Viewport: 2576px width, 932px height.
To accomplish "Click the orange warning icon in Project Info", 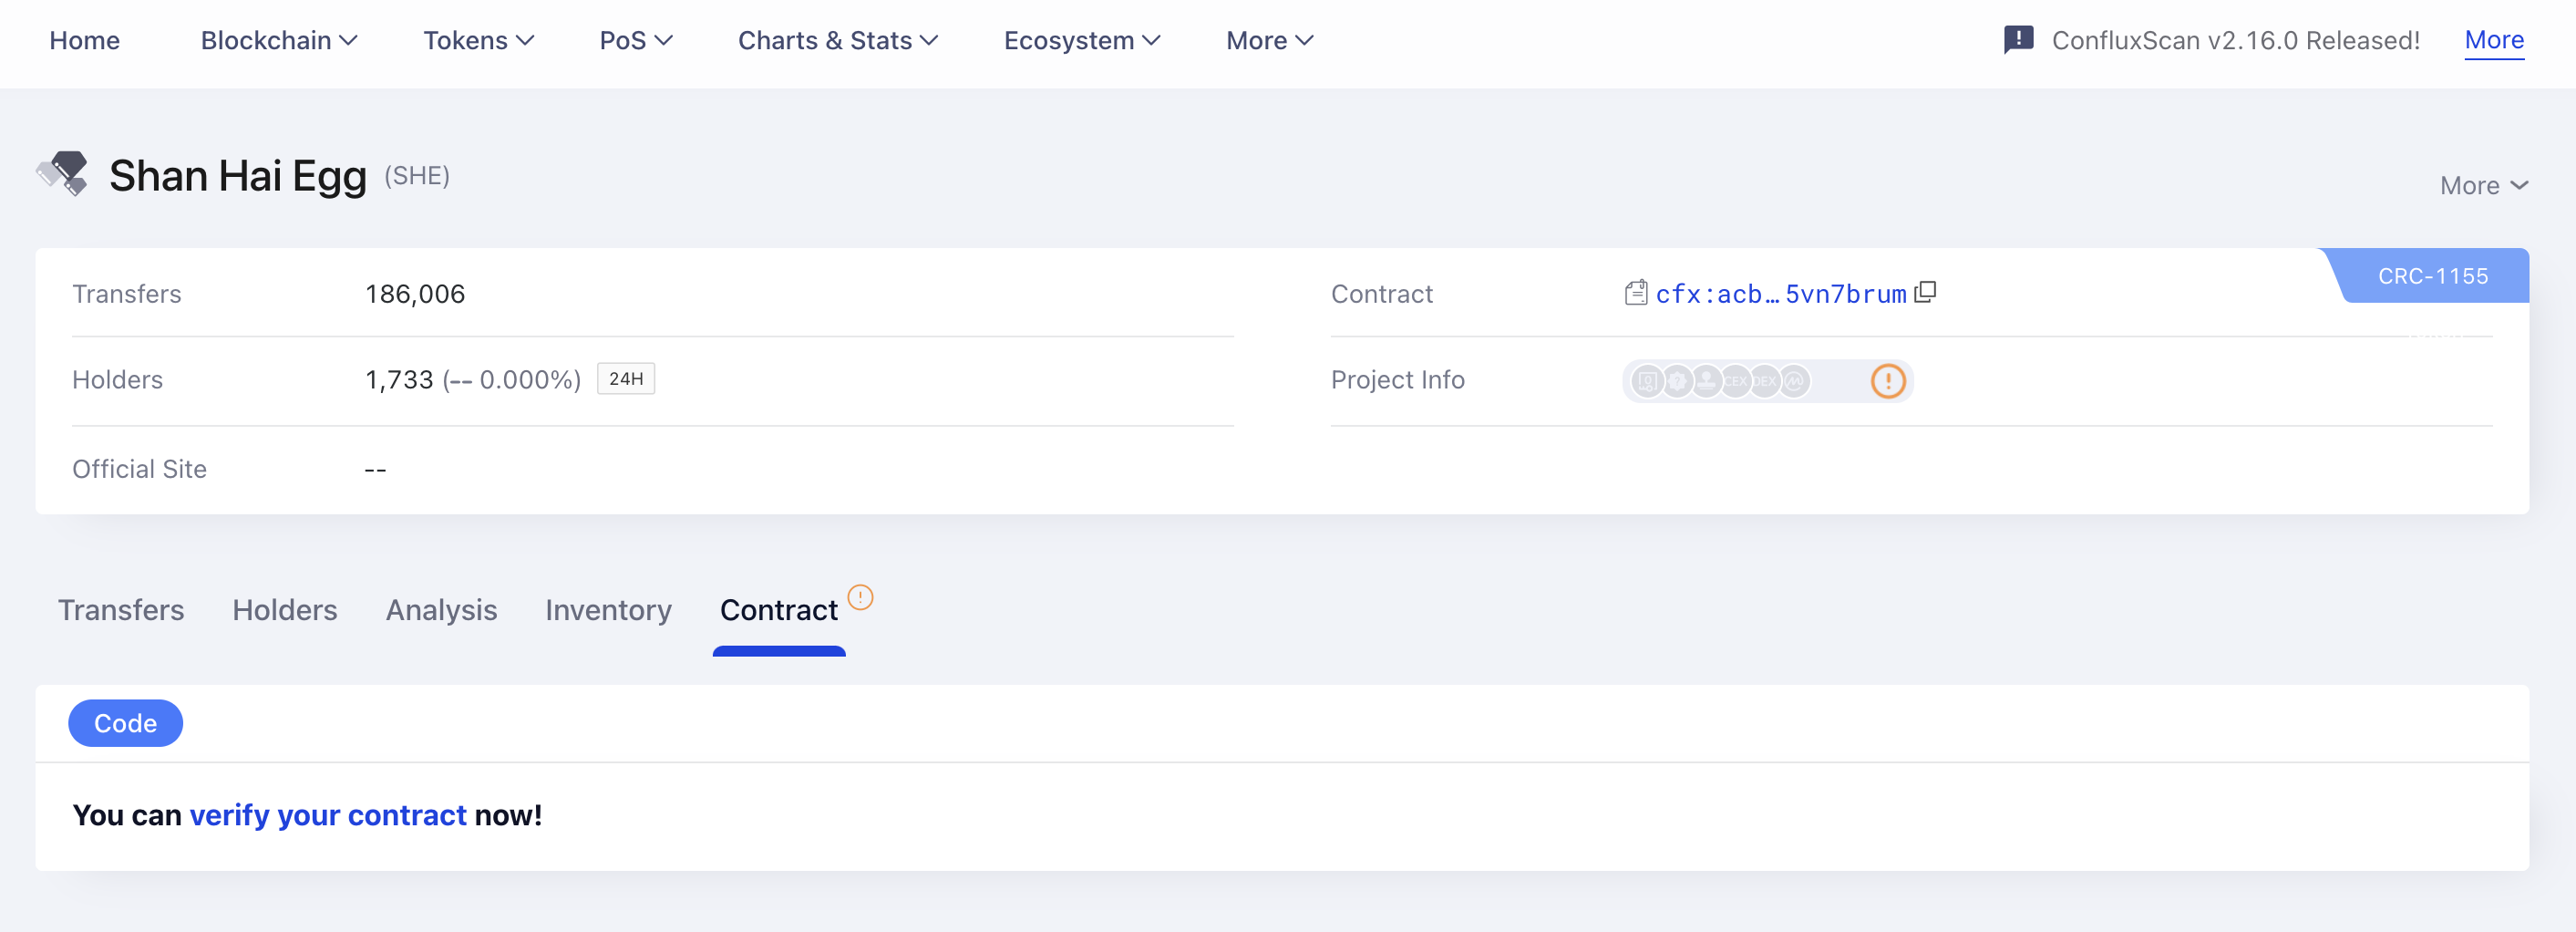I will click(x=1887, y=381).
